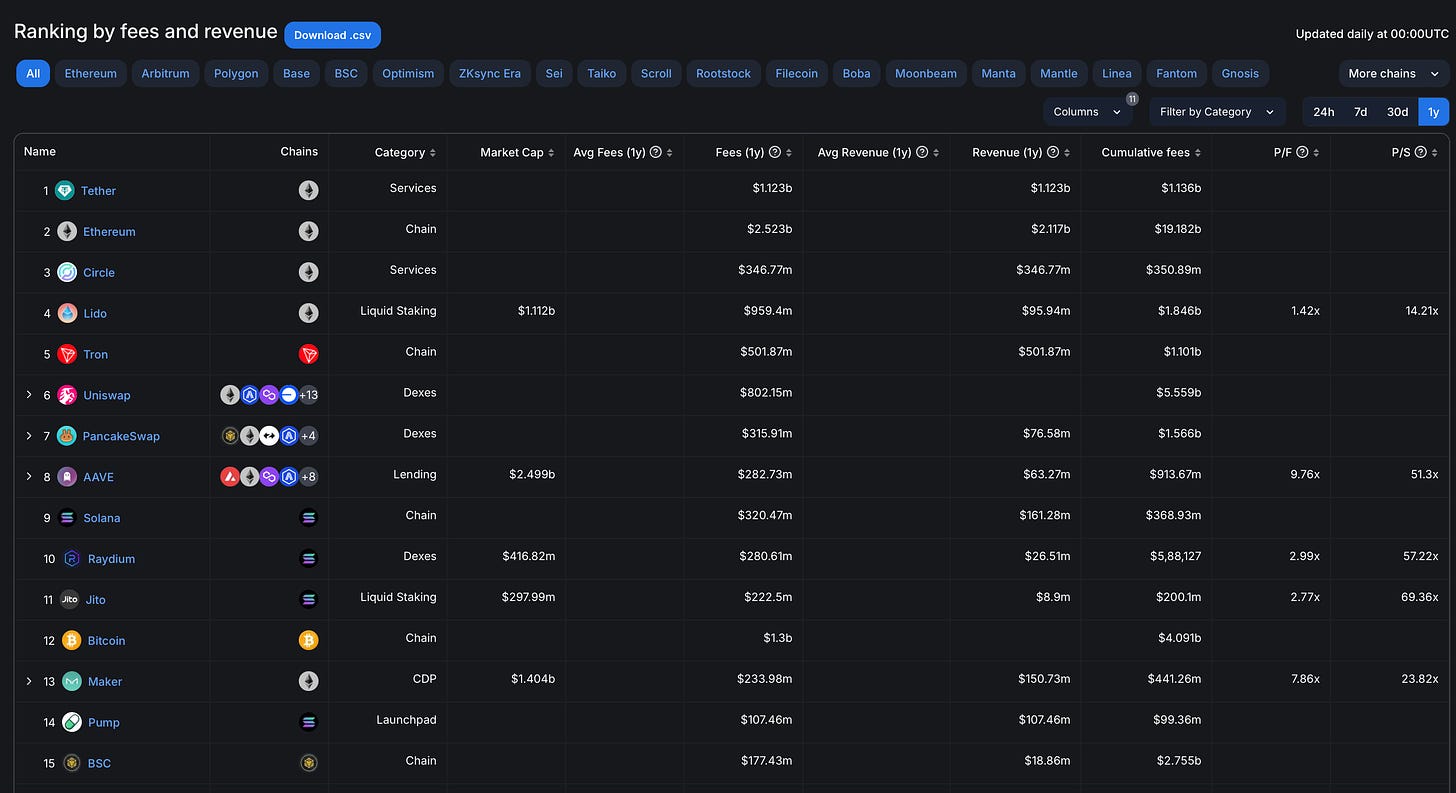Click the Tether logo icon
The height and width of the screenshot is (793, 1456).
pyautogui.click(x=65, y=191)
